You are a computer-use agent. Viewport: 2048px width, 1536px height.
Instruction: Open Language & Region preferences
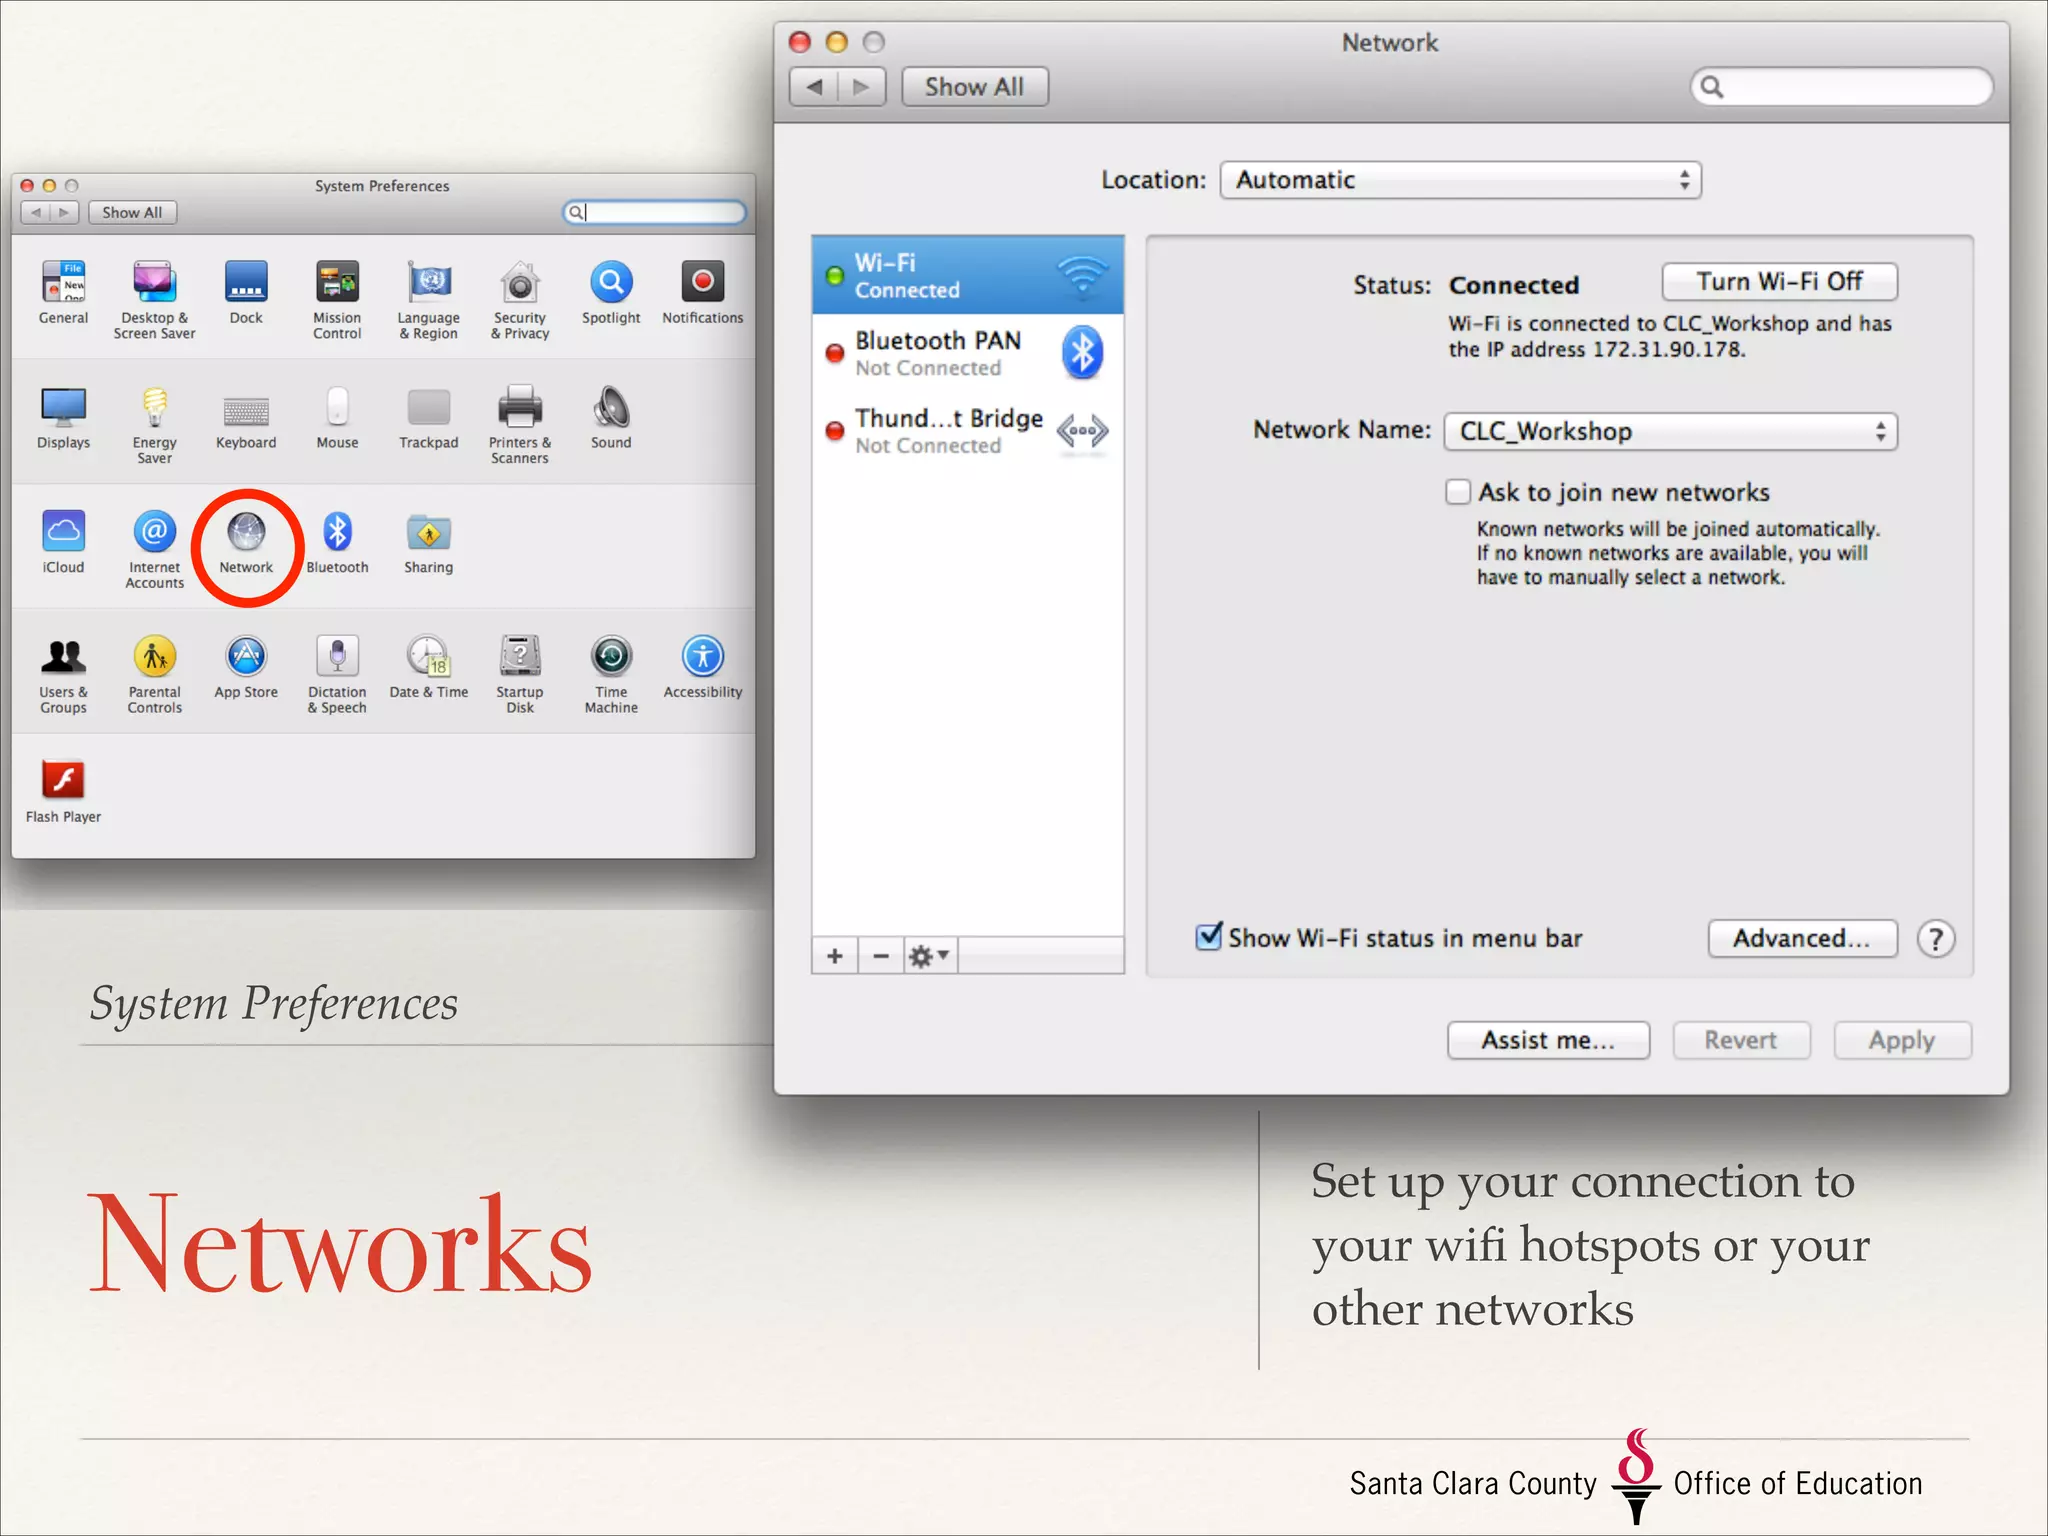[429, 283]
